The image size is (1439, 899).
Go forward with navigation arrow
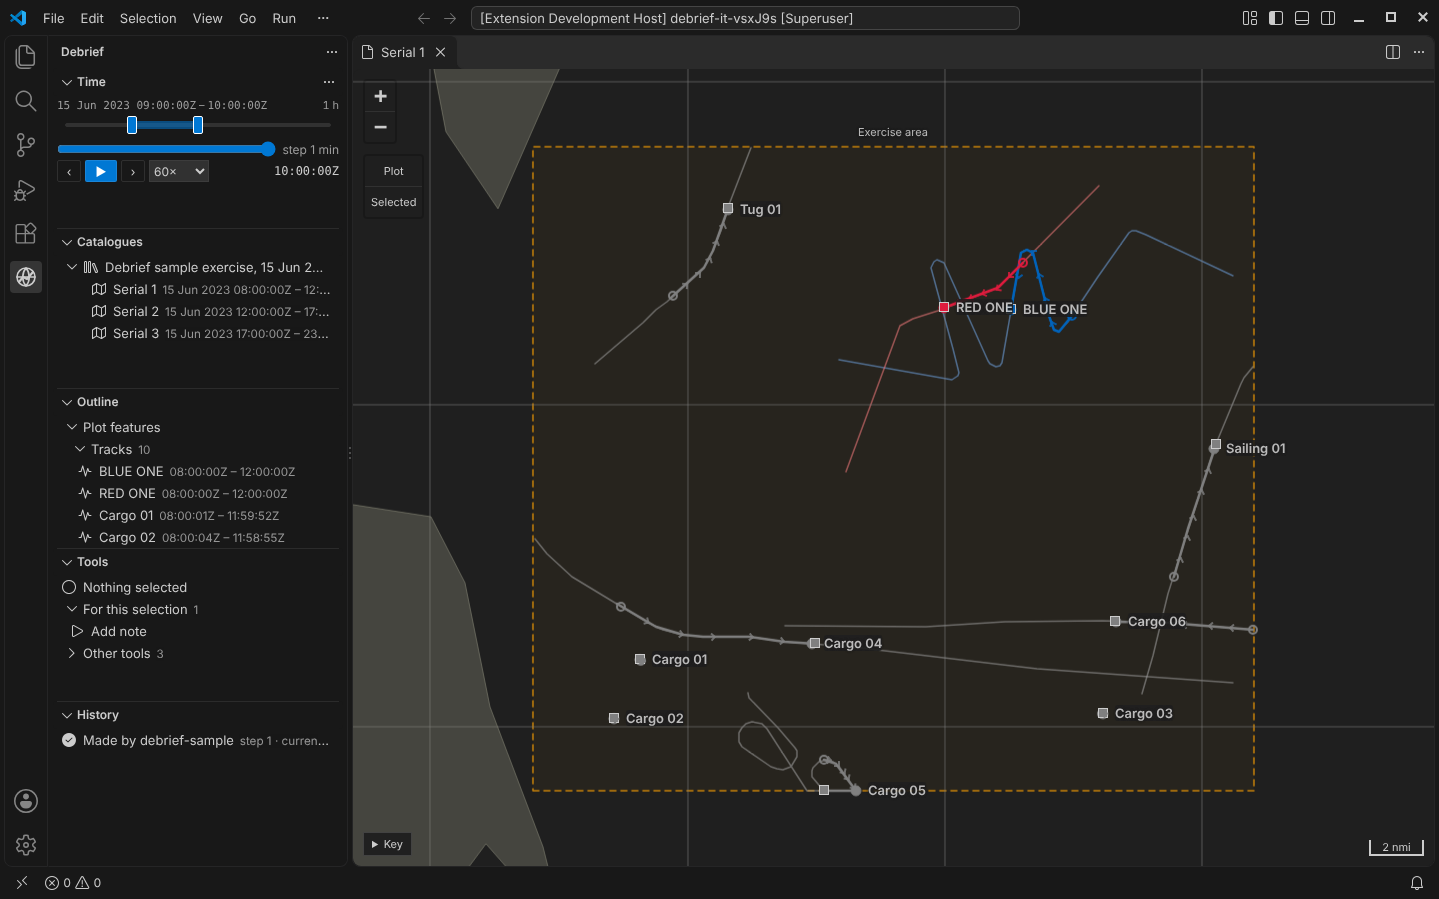click(450, 18)
